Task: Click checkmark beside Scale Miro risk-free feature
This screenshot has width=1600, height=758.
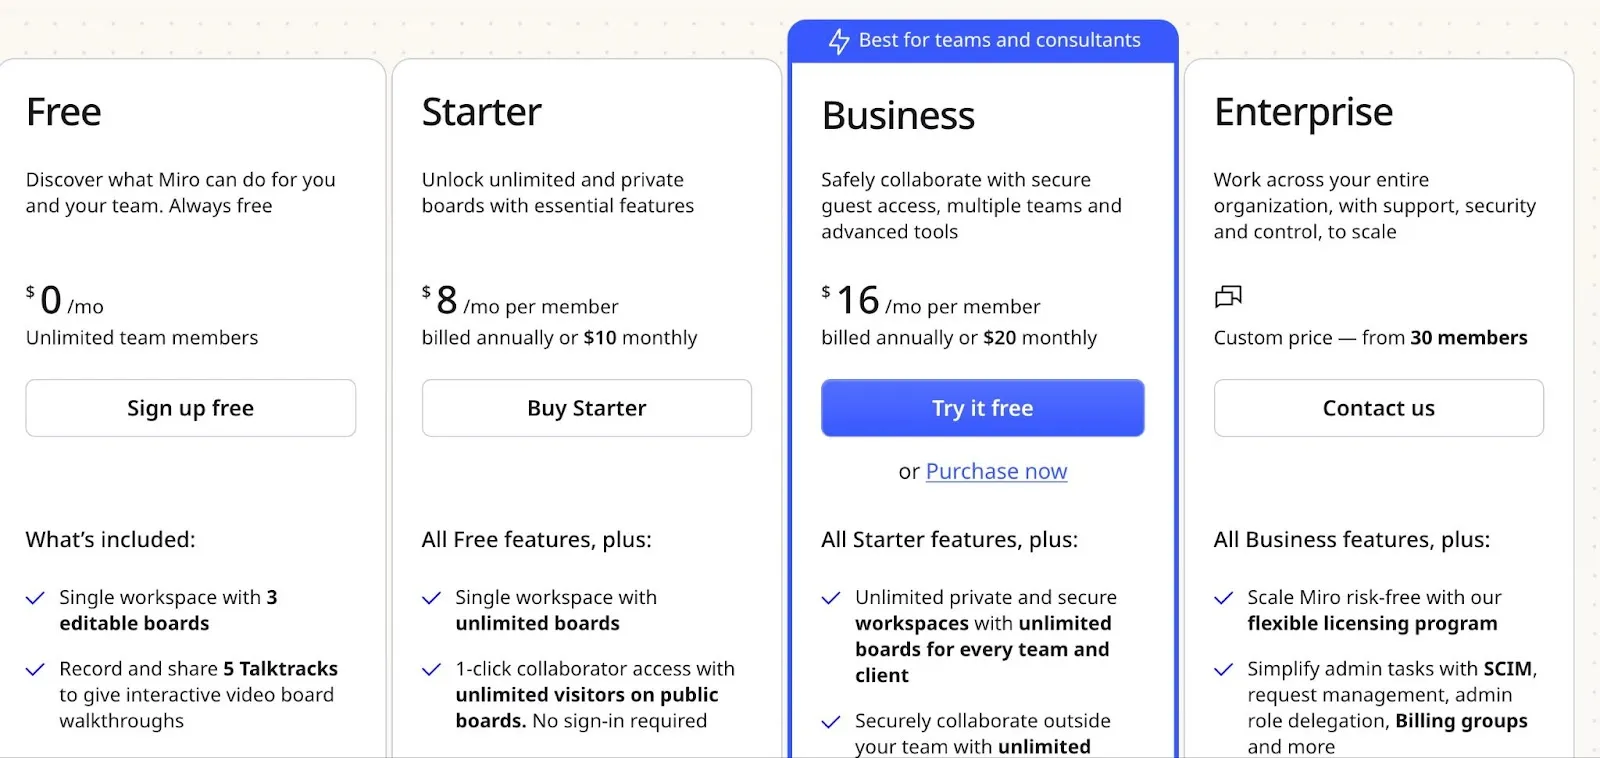Action: (1223, 598)
